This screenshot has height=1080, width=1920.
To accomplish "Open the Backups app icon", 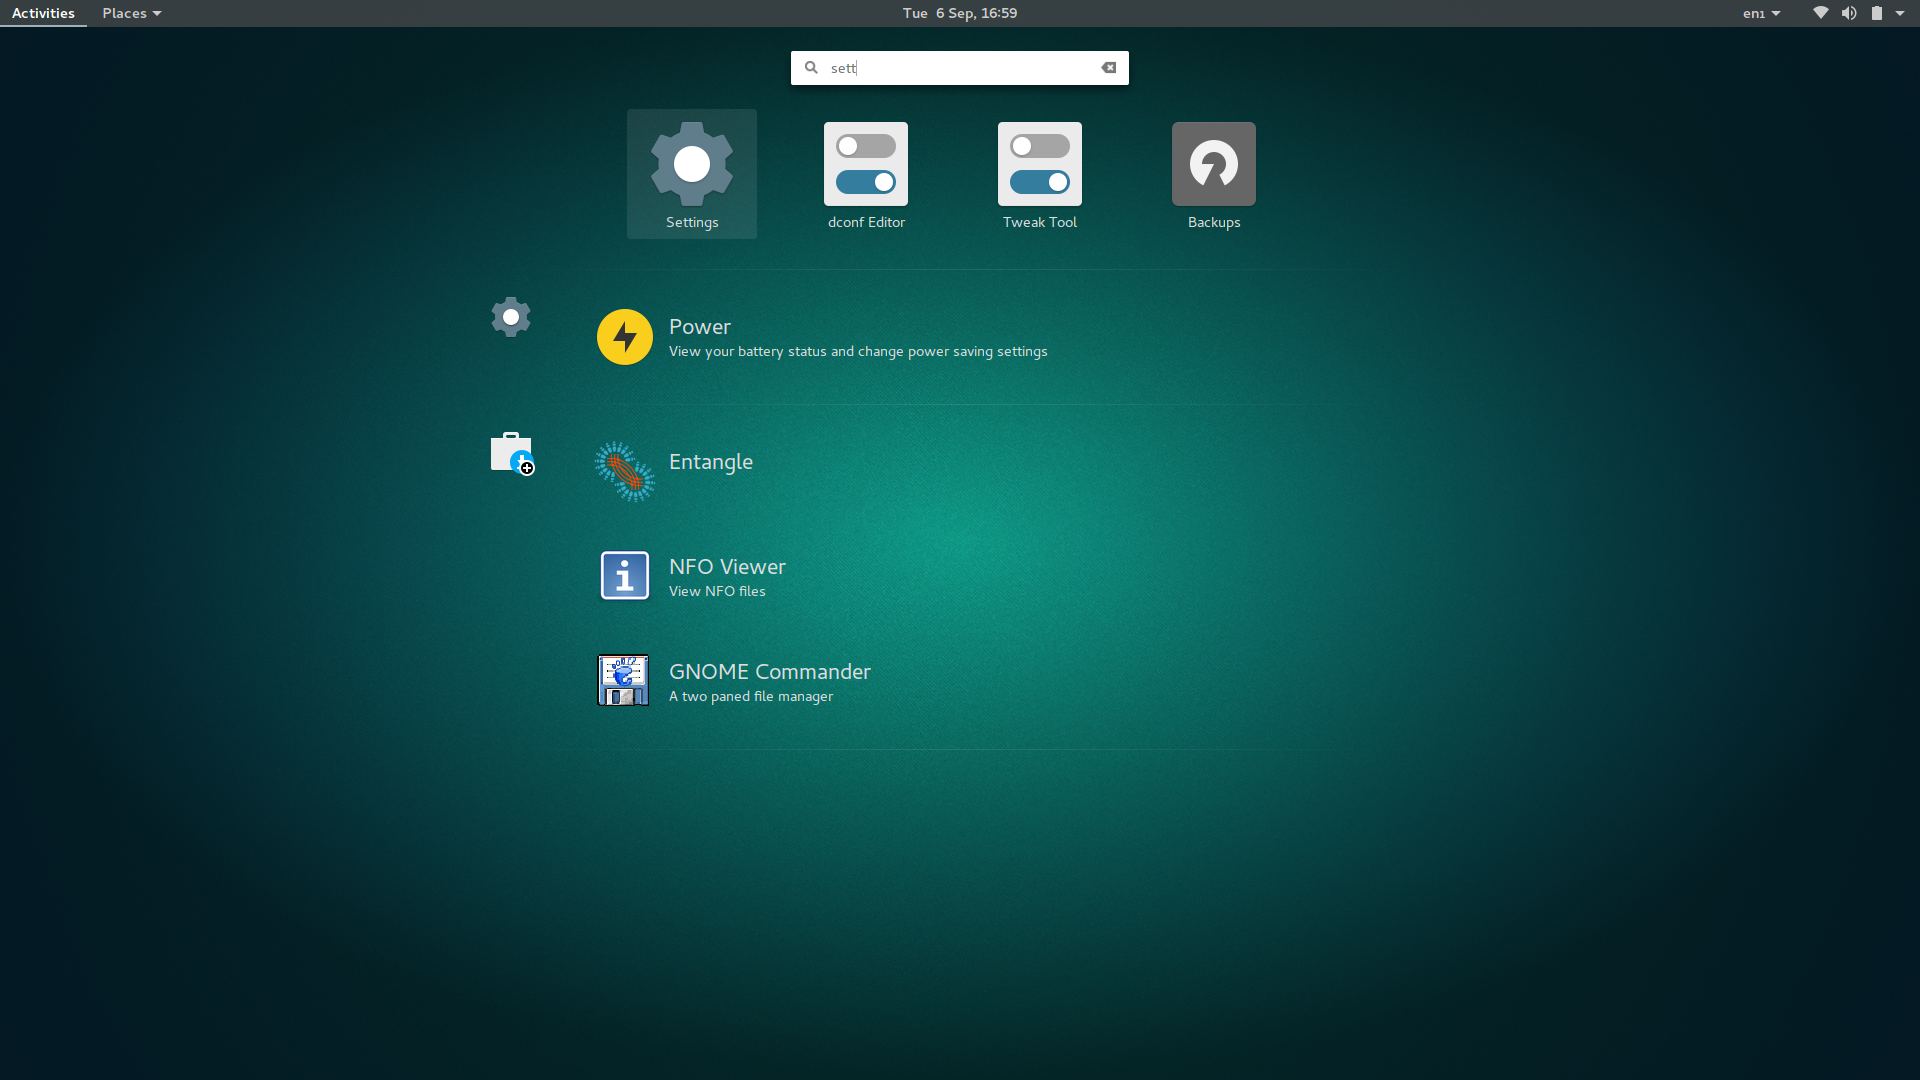I will click(x=1214, y=163).
